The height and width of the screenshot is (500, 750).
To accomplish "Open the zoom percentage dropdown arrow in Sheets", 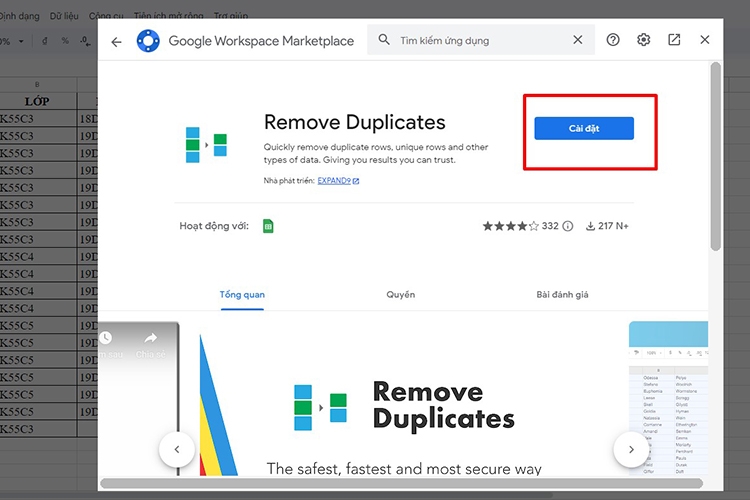I will click(x=21, y=42).
